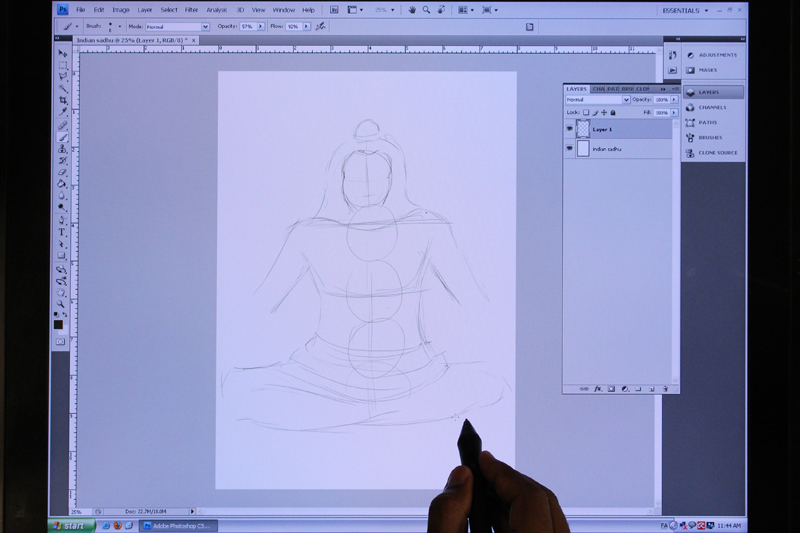Click the layer style fx icon
Viewport: 800px width, 533px height.
[597, 388]
